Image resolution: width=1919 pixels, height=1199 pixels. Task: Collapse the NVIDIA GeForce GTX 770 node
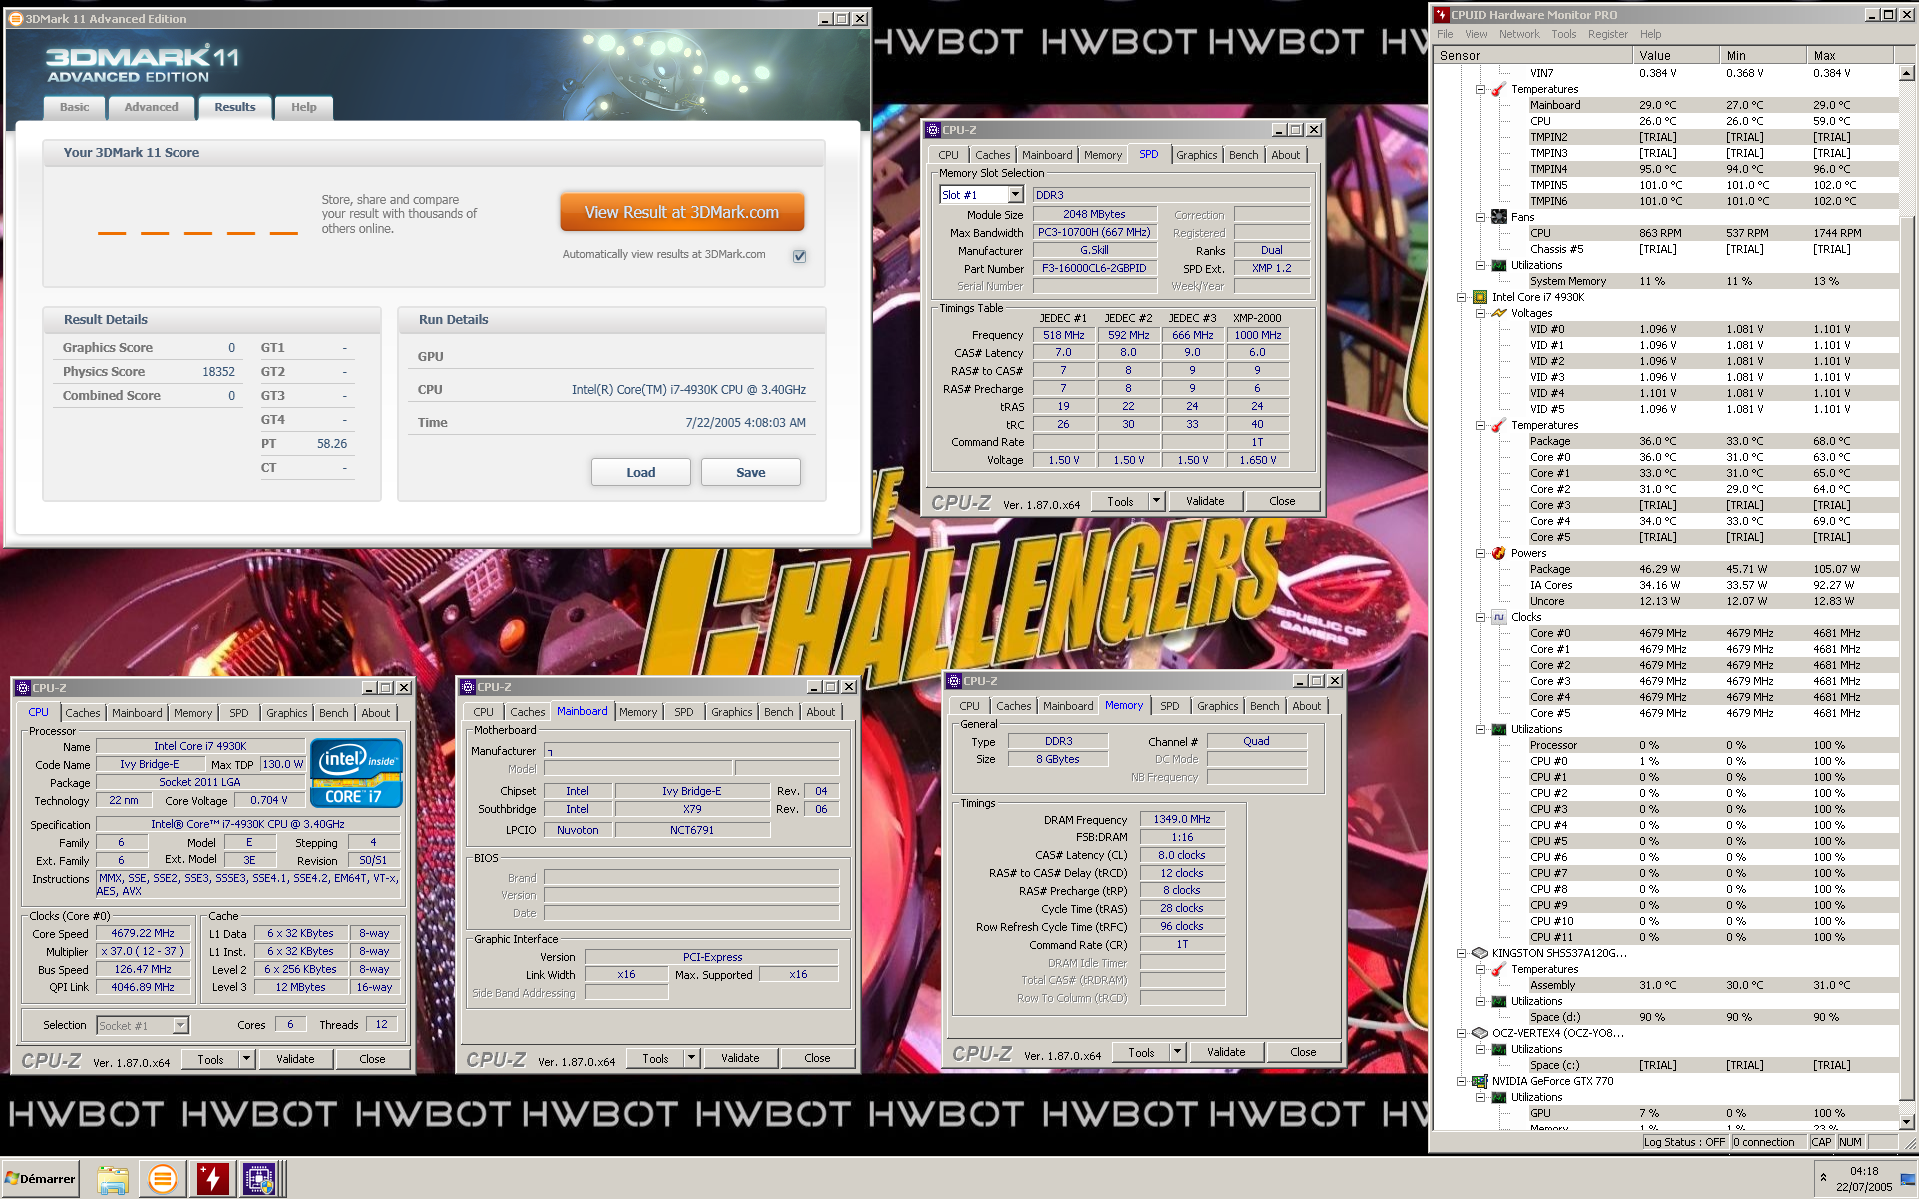pyautogui.click(x=1462, y=1081)
